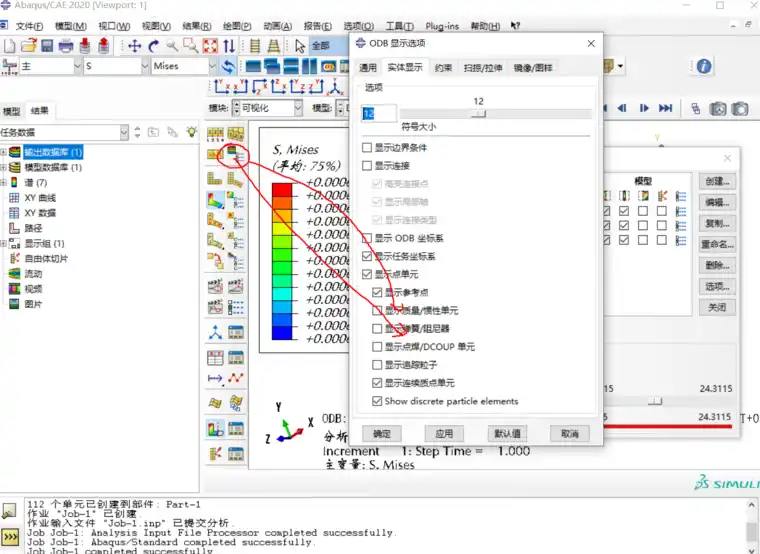
Task: Open the 视口(W) menu
Action: coord(114,26)
